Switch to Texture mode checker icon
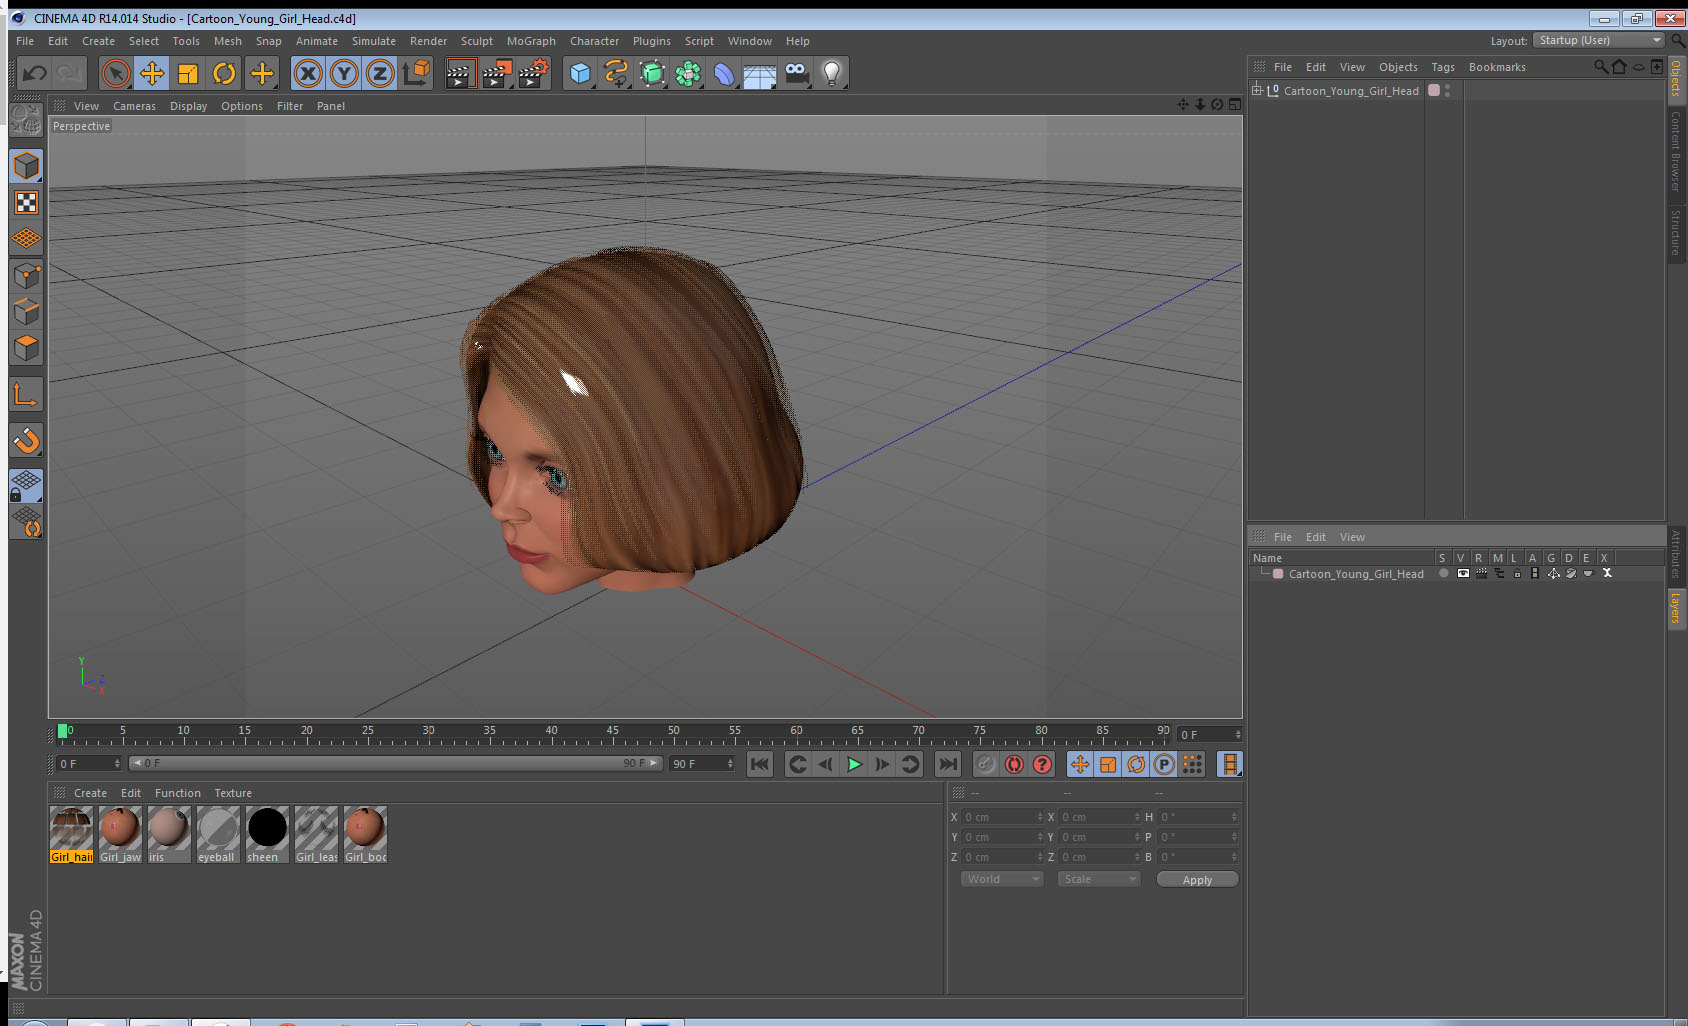Image resolution: width=1688 pixels, height=1026 pixels. [26, 203]
